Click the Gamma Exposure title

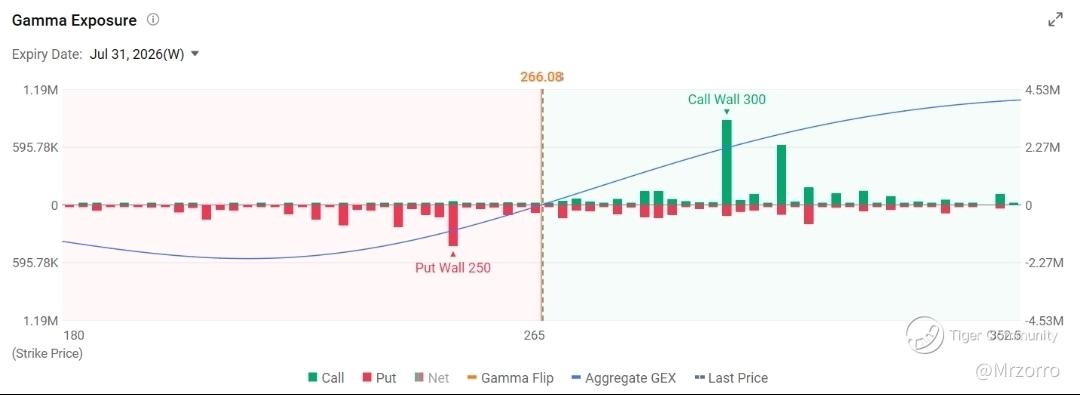[x=74, y=20]
